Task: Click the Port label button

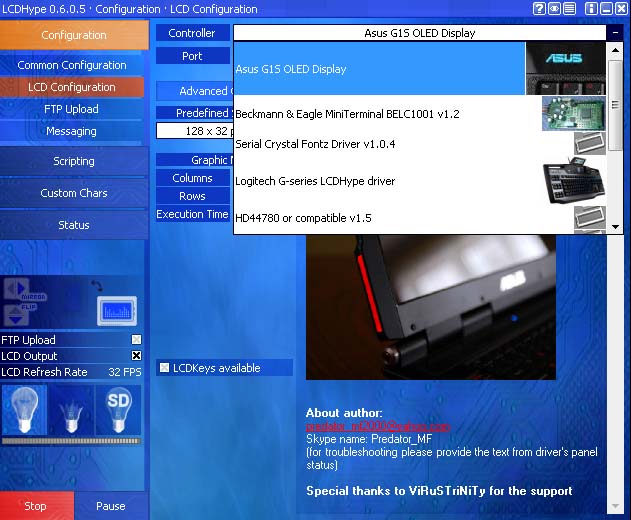Action: click(192, 56)
